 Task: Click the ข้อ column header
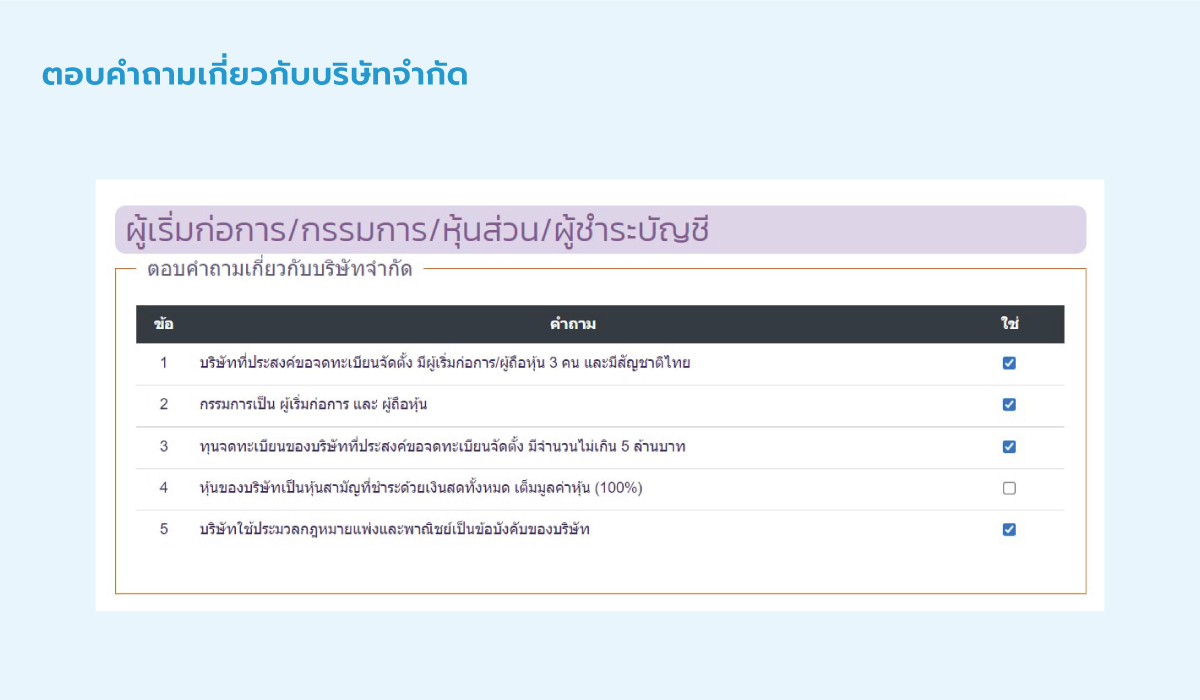[x=165, y=325]
